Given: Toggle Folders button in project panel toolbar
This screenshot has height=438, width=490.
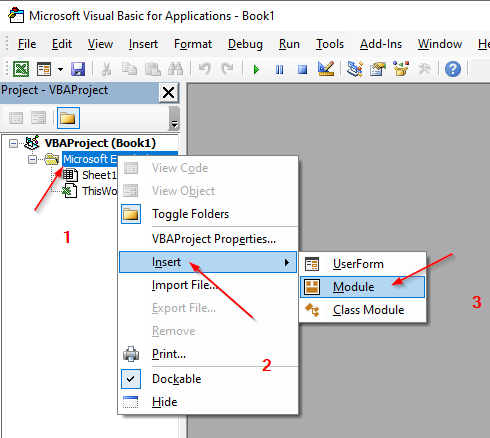Looking at the screenshot, I should click(x=68, y=118).
